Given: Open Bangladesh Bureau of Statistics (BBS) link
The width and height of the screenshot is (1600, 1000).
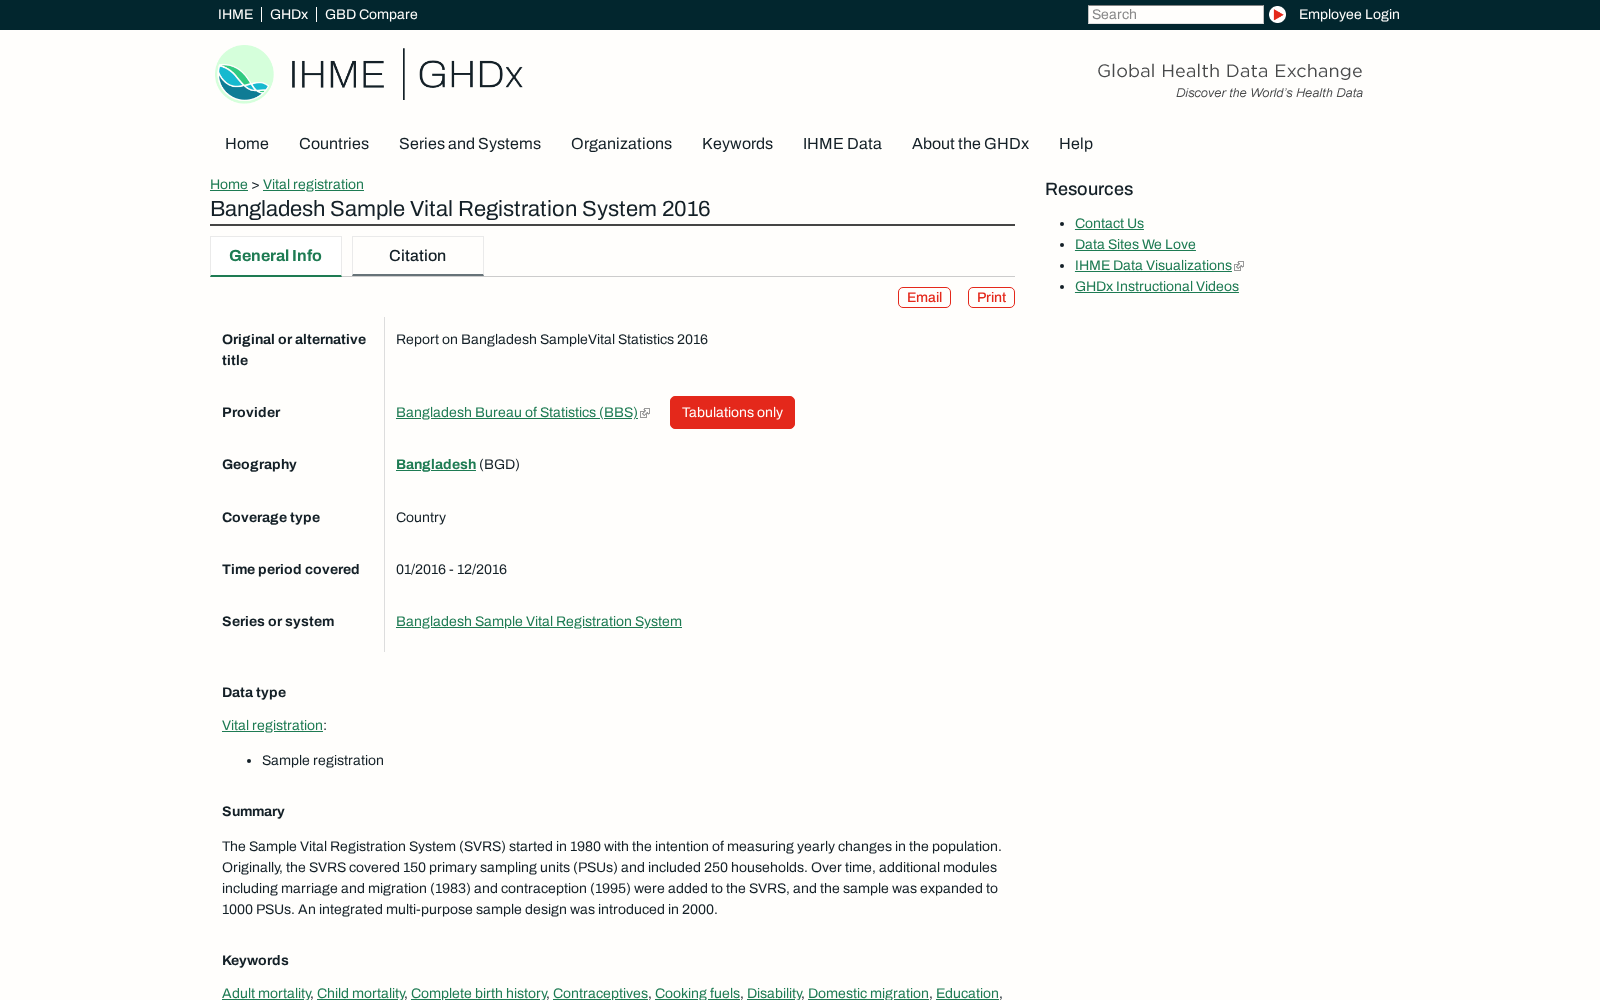Looking at the screenshot, I should click(517, 412).
